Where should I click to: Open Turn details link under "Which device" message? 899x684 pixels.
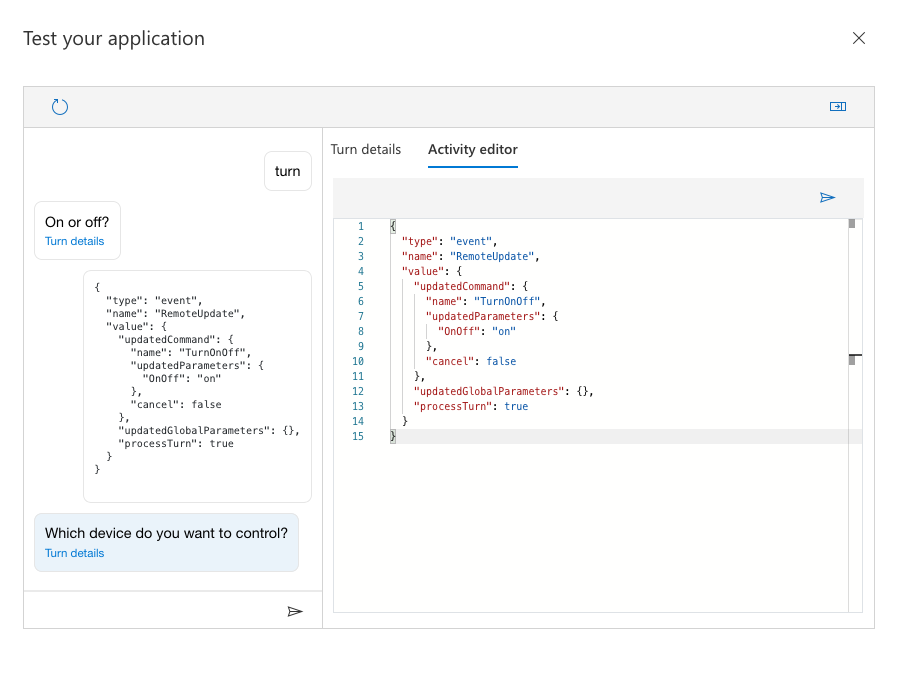coord(74,553)
